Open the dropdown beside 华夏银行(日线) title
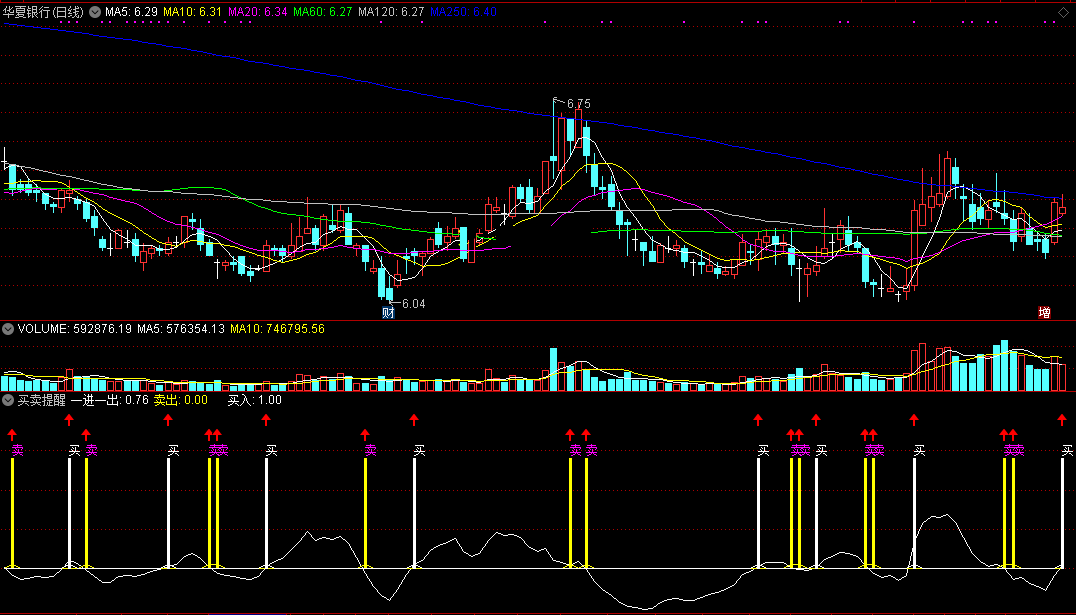Screen dimensions: 1076x615 (x=95, y=12)
